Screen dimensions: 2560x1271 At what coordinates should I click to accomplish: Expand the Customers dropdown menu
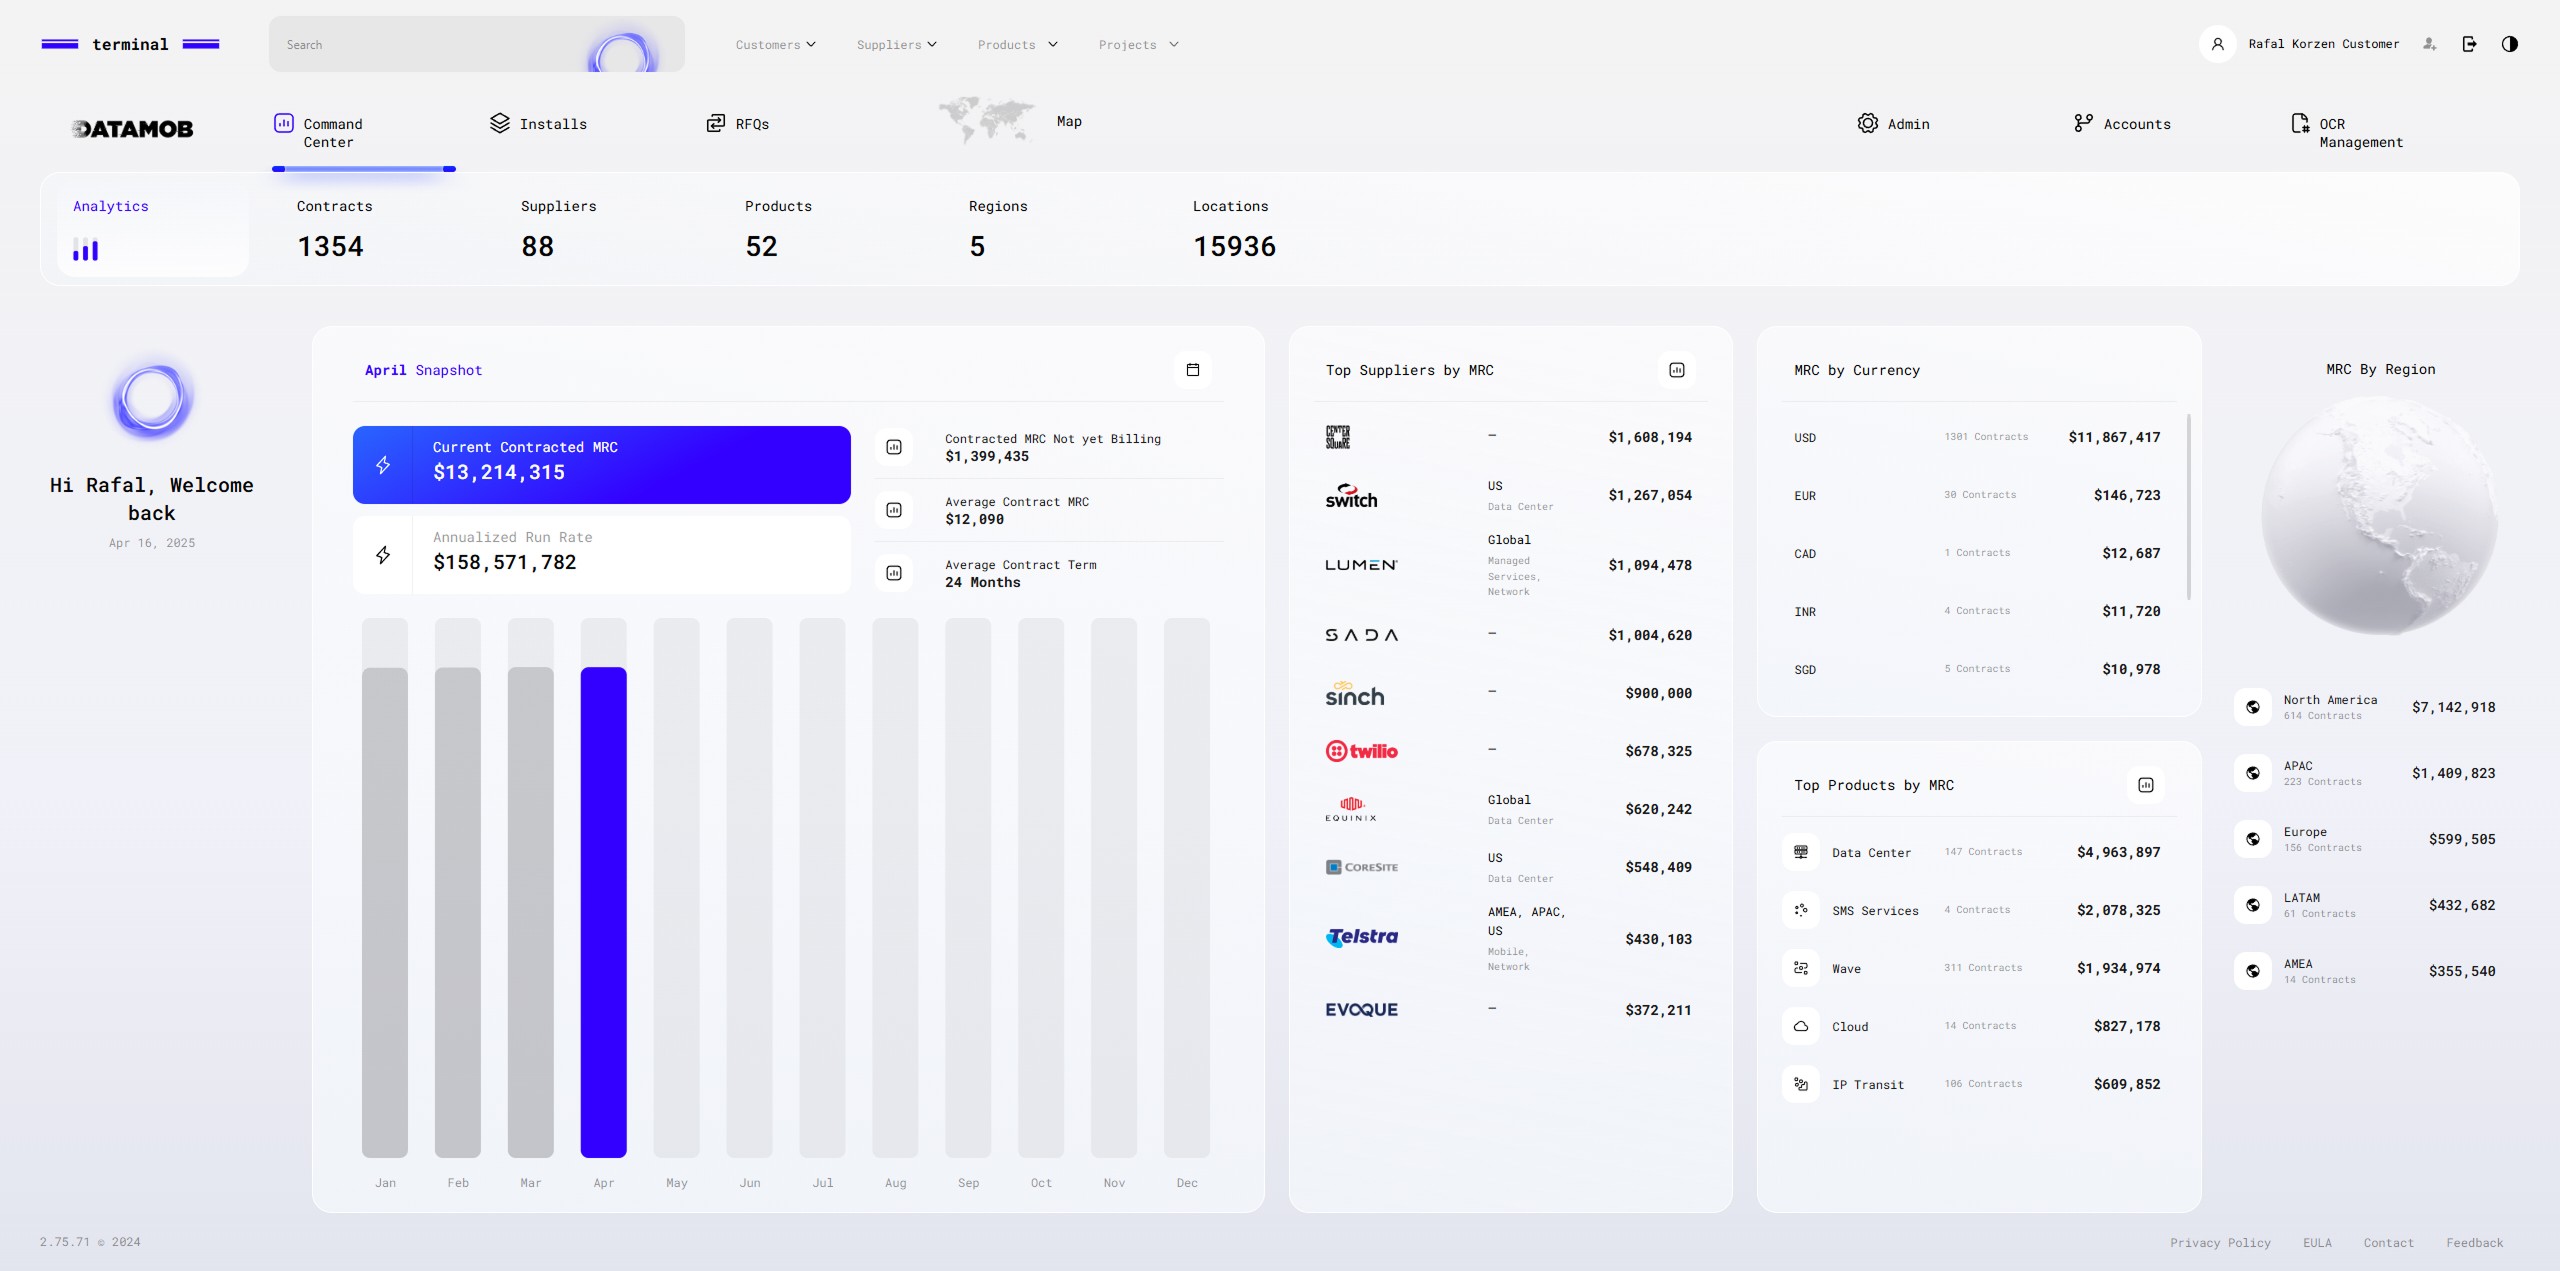775,45
